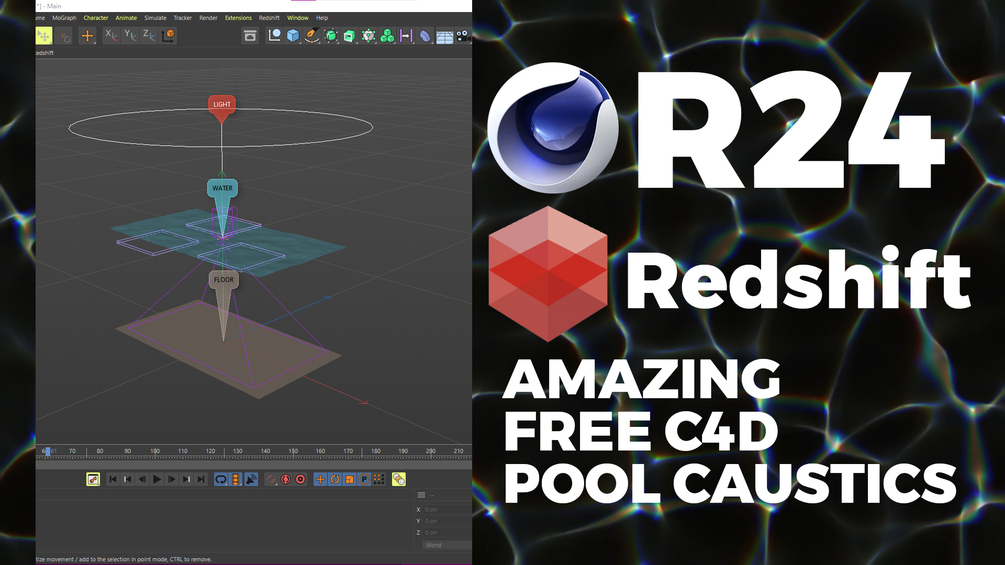Toggle world/object coordinate system

[168, 35]
